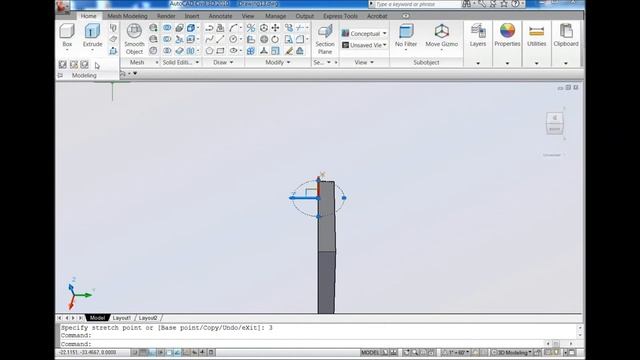Click the Modeling panel title

[84, 76]
